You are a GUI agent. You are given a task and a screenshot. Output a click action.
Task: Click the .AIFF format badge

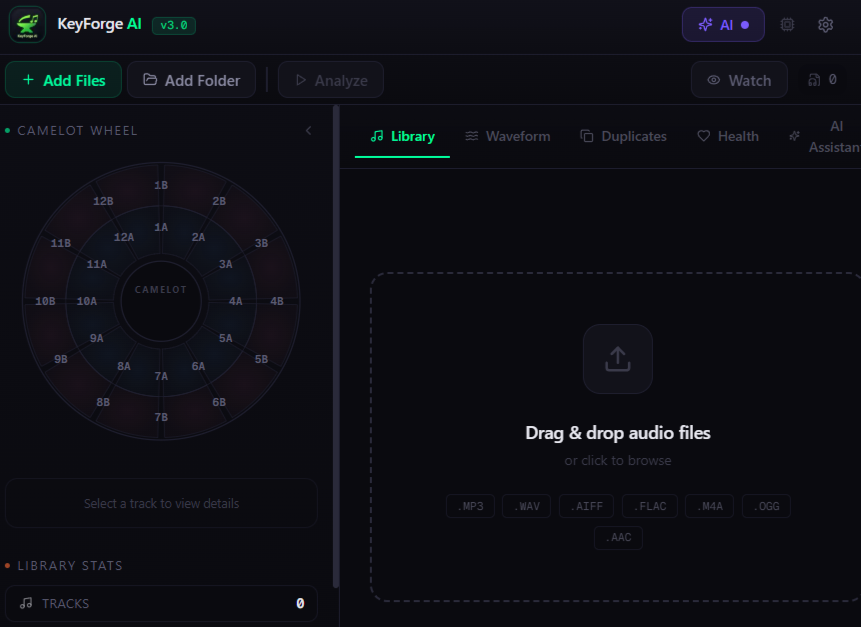pyautogui.click(x=586, y=506)
